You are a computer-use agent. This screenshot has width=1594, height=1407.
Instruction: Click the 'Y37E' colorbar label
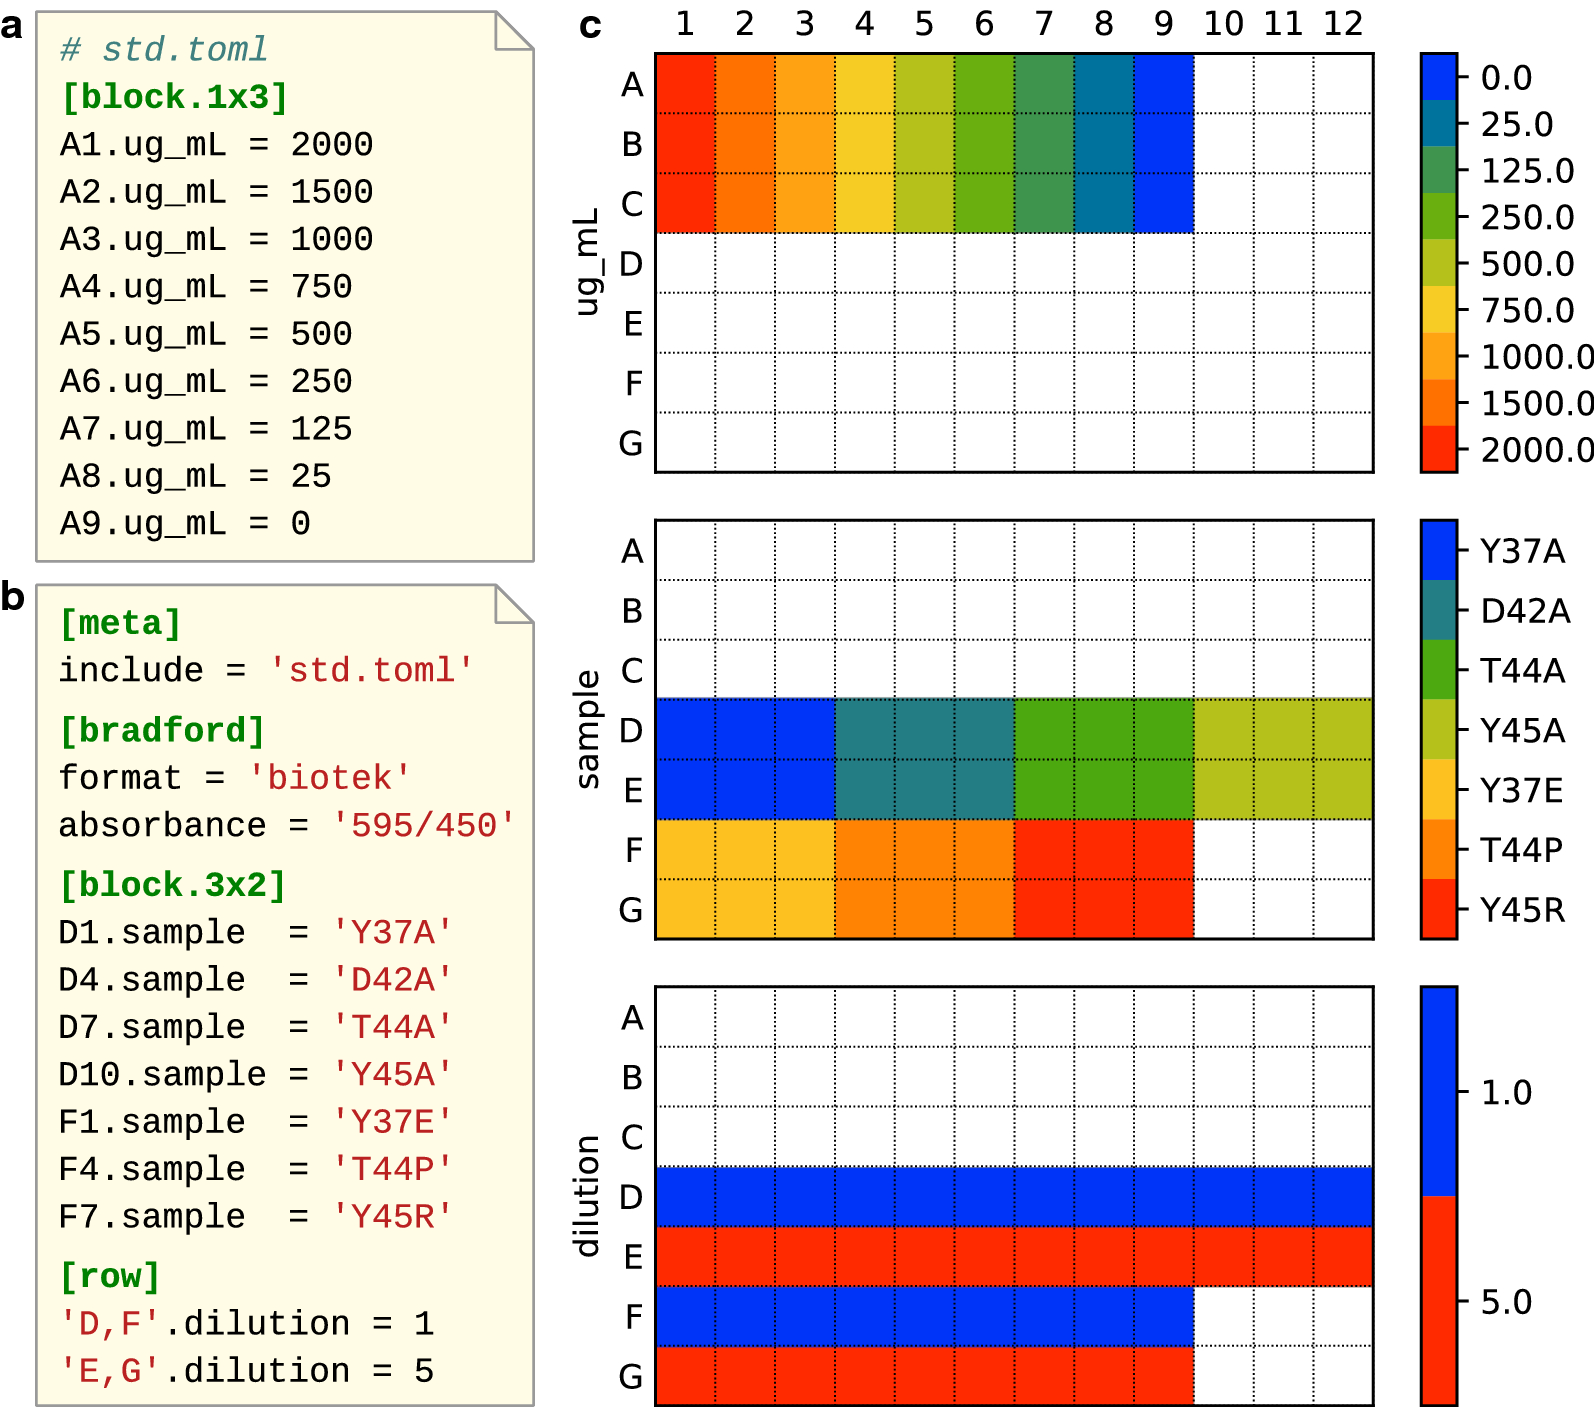[x=1521, y=790]
